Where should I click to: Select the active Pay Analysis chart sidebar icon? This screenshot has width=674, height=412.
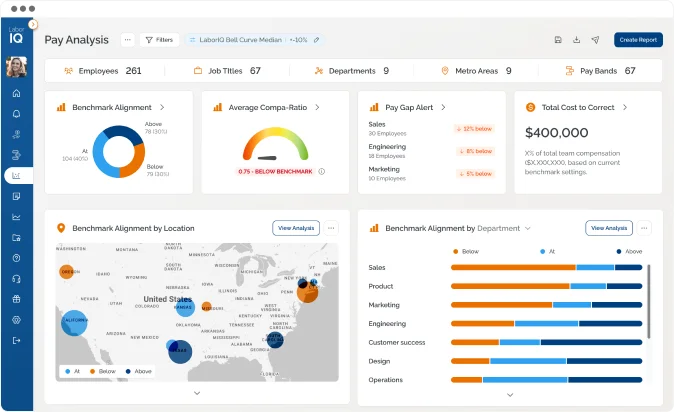[16, 175]
